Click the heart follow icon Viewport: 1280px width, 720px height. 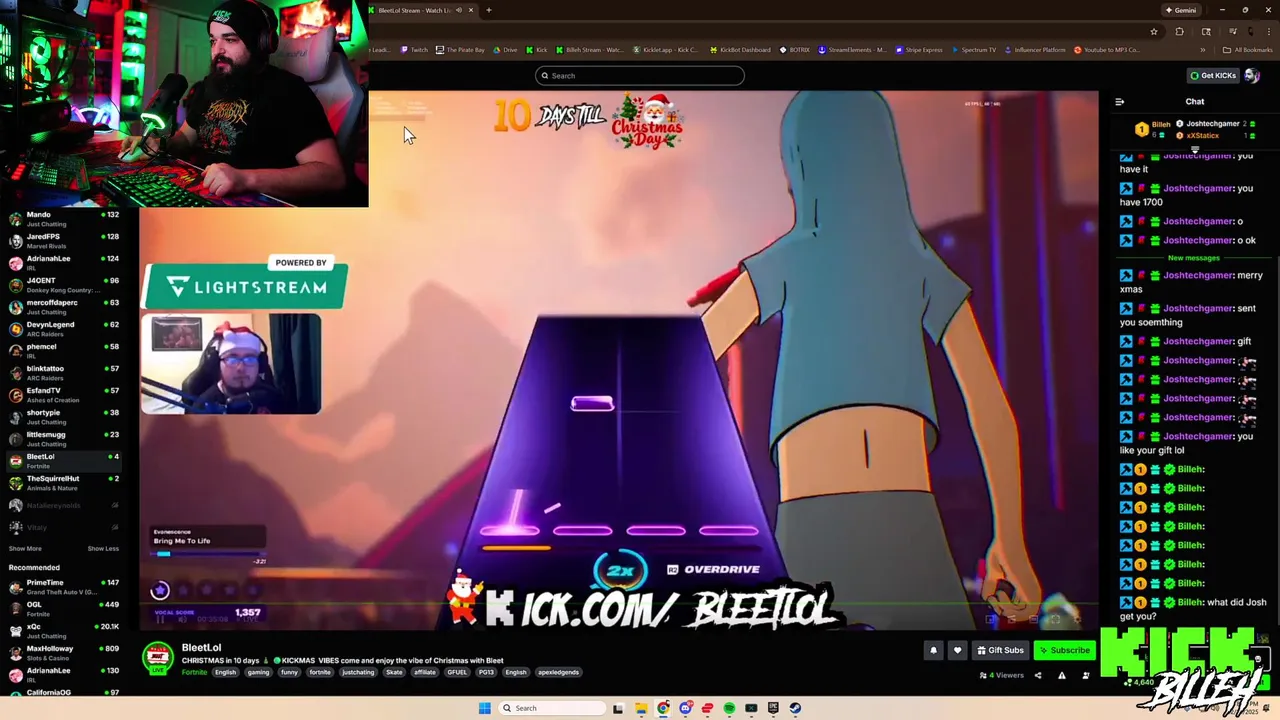(x=957, y=650)
